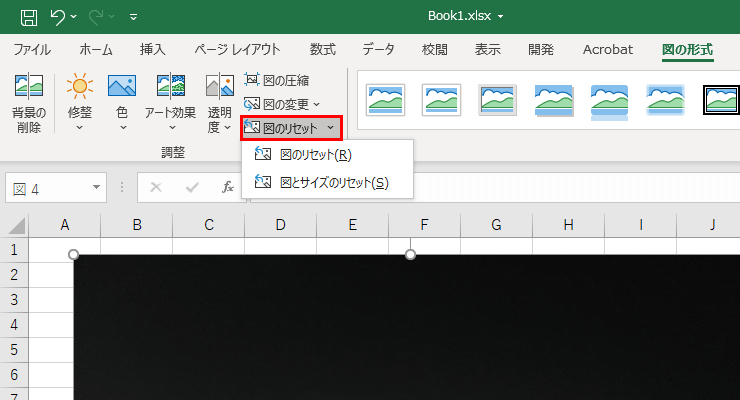
Task: Open the 修整 corrections menu
Action: (79, 101)
